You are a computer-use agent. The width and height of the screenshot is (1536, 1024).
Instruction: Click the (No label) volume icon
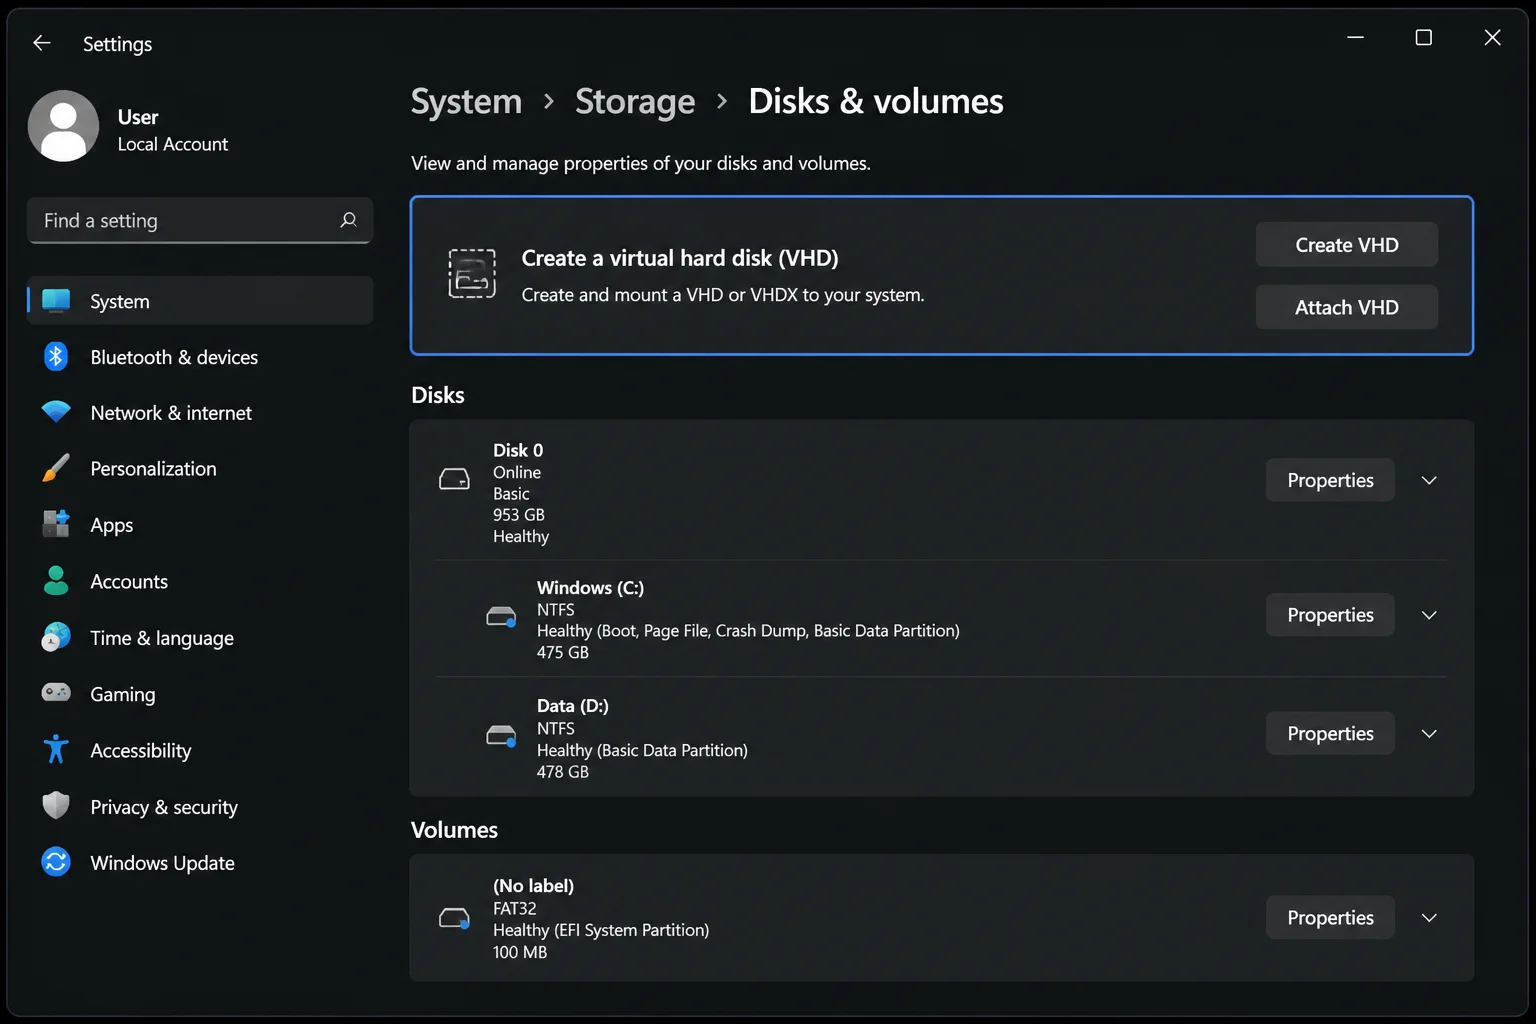pyautogui.click(x=454, y=918)
